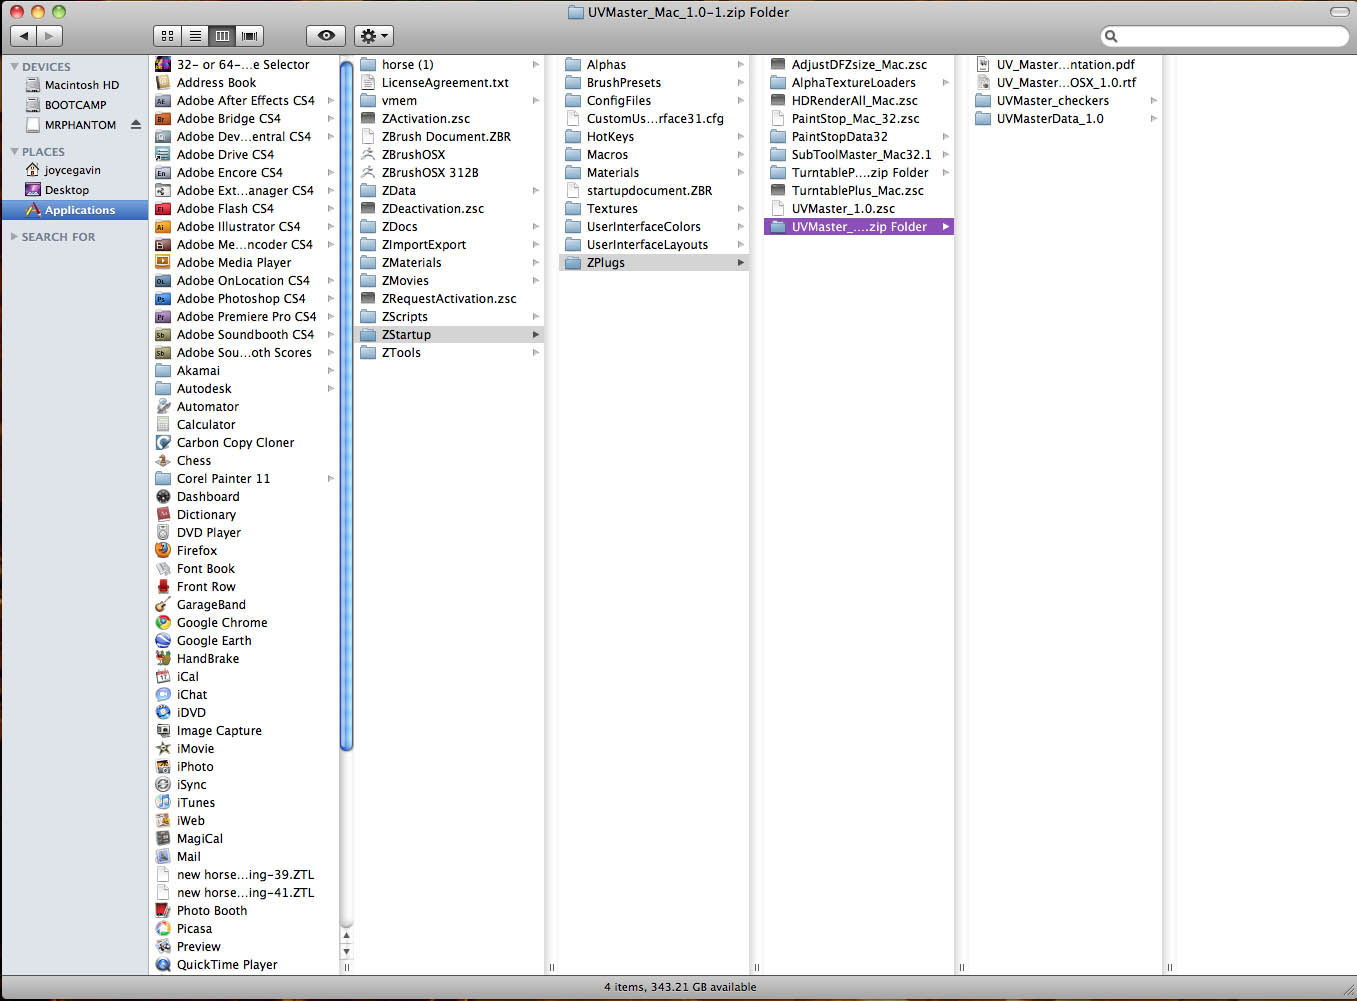Select ZBrushOSX application icon
The width and height of the screenshot is (1357, 1001).
point(368,155)
